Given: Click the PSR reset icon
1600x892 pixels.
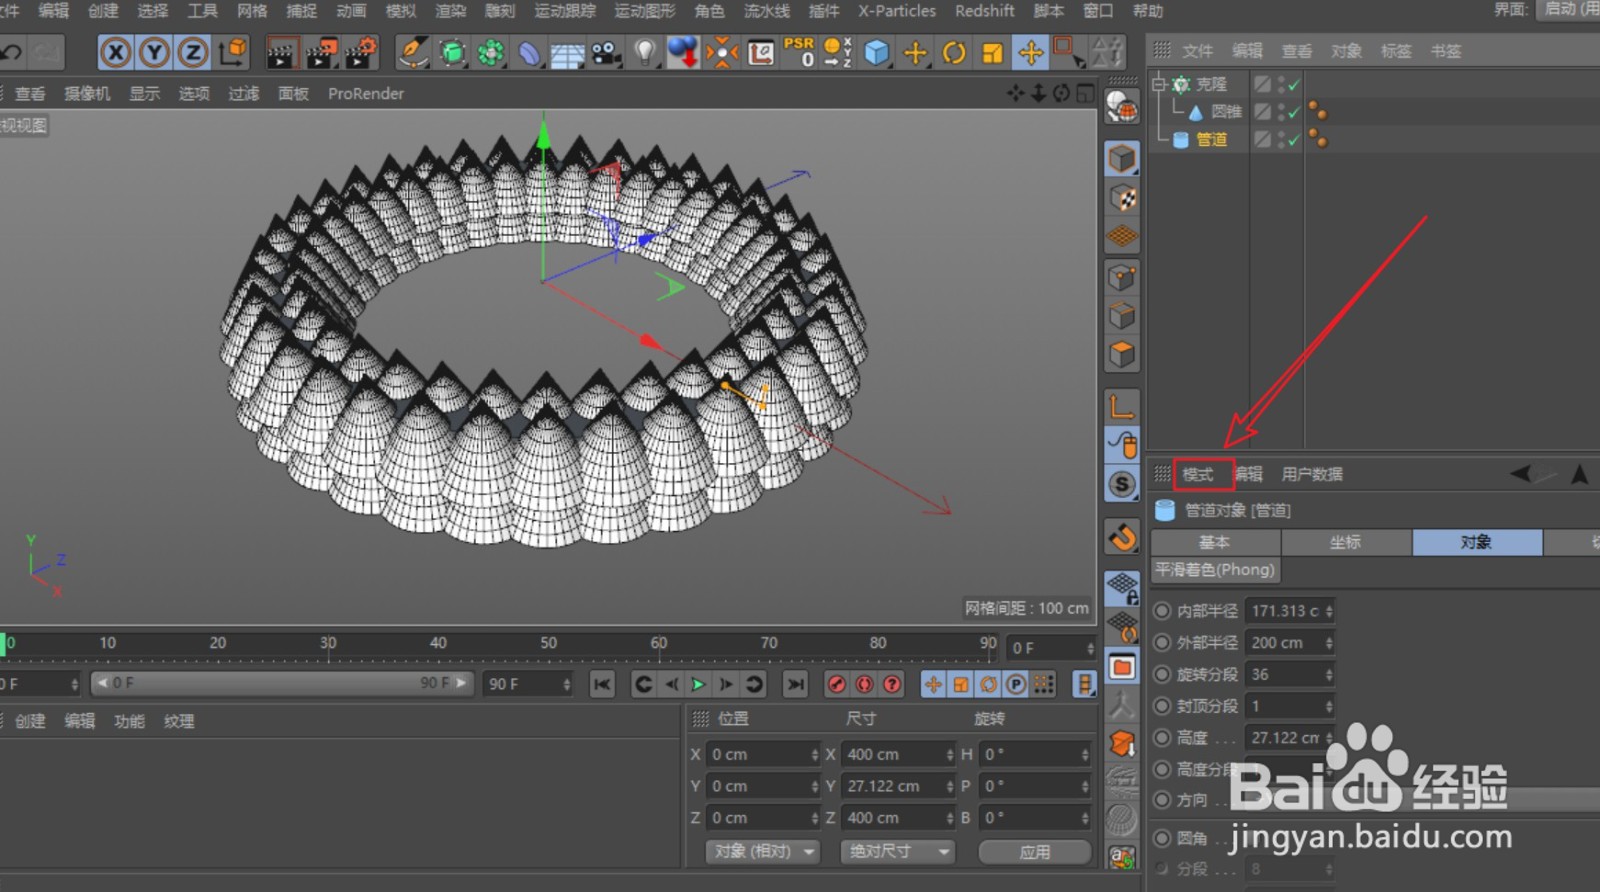Looking at the screenshot, I should click(800, 52).
